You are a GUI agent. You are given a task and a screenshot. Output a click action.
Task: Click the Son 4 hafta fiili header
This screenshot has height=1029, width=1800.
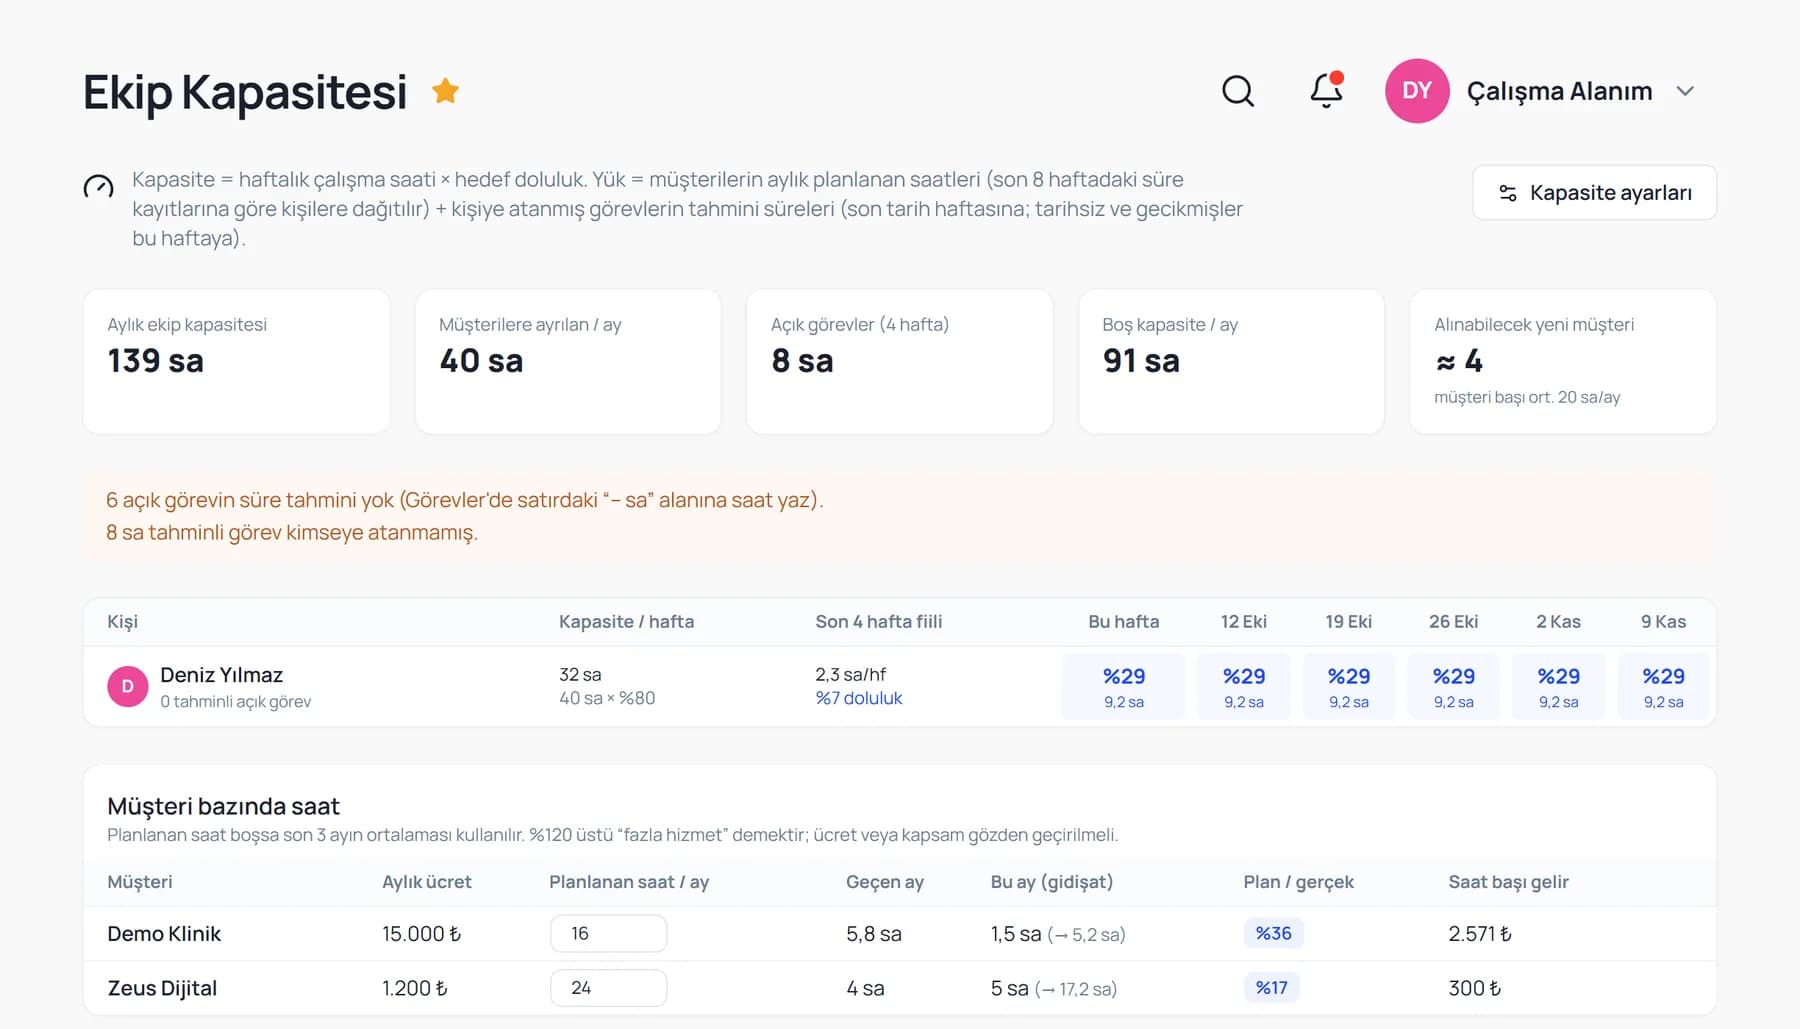(x=878, y=622)
